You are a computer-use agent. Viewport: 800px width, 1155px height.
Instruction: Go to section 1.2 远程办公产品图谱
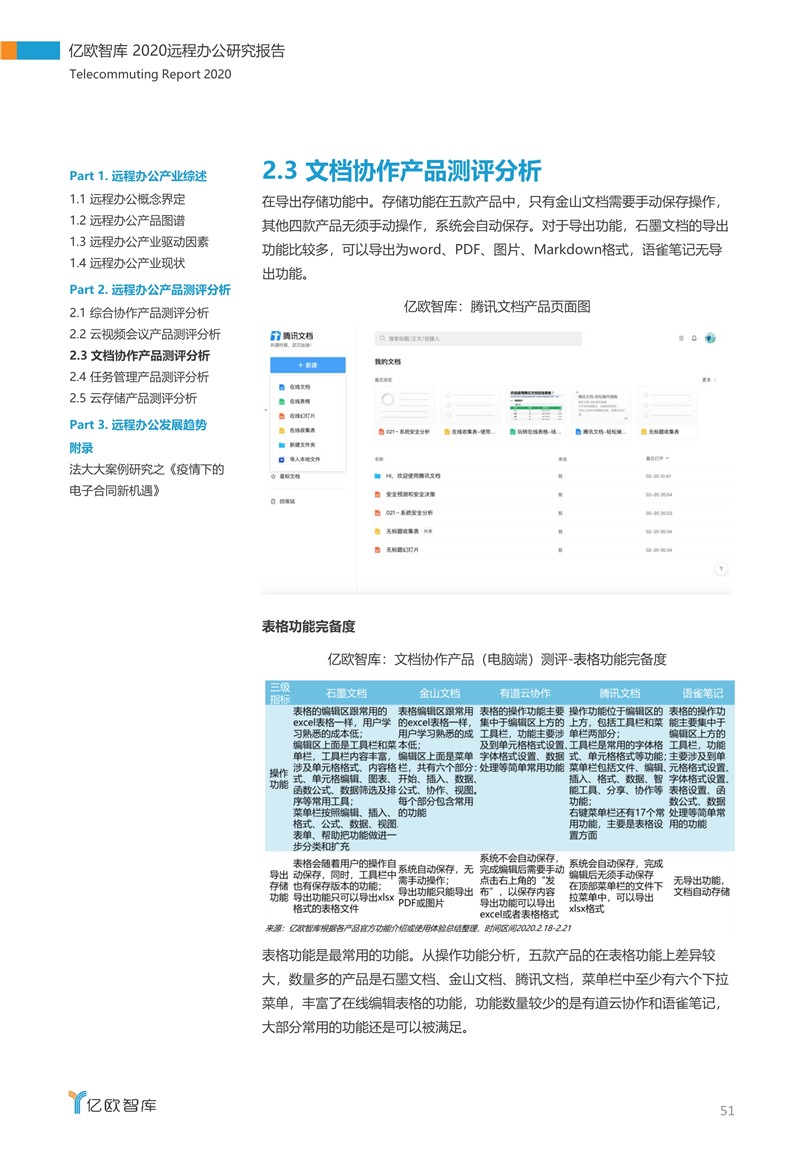(127, 220)
